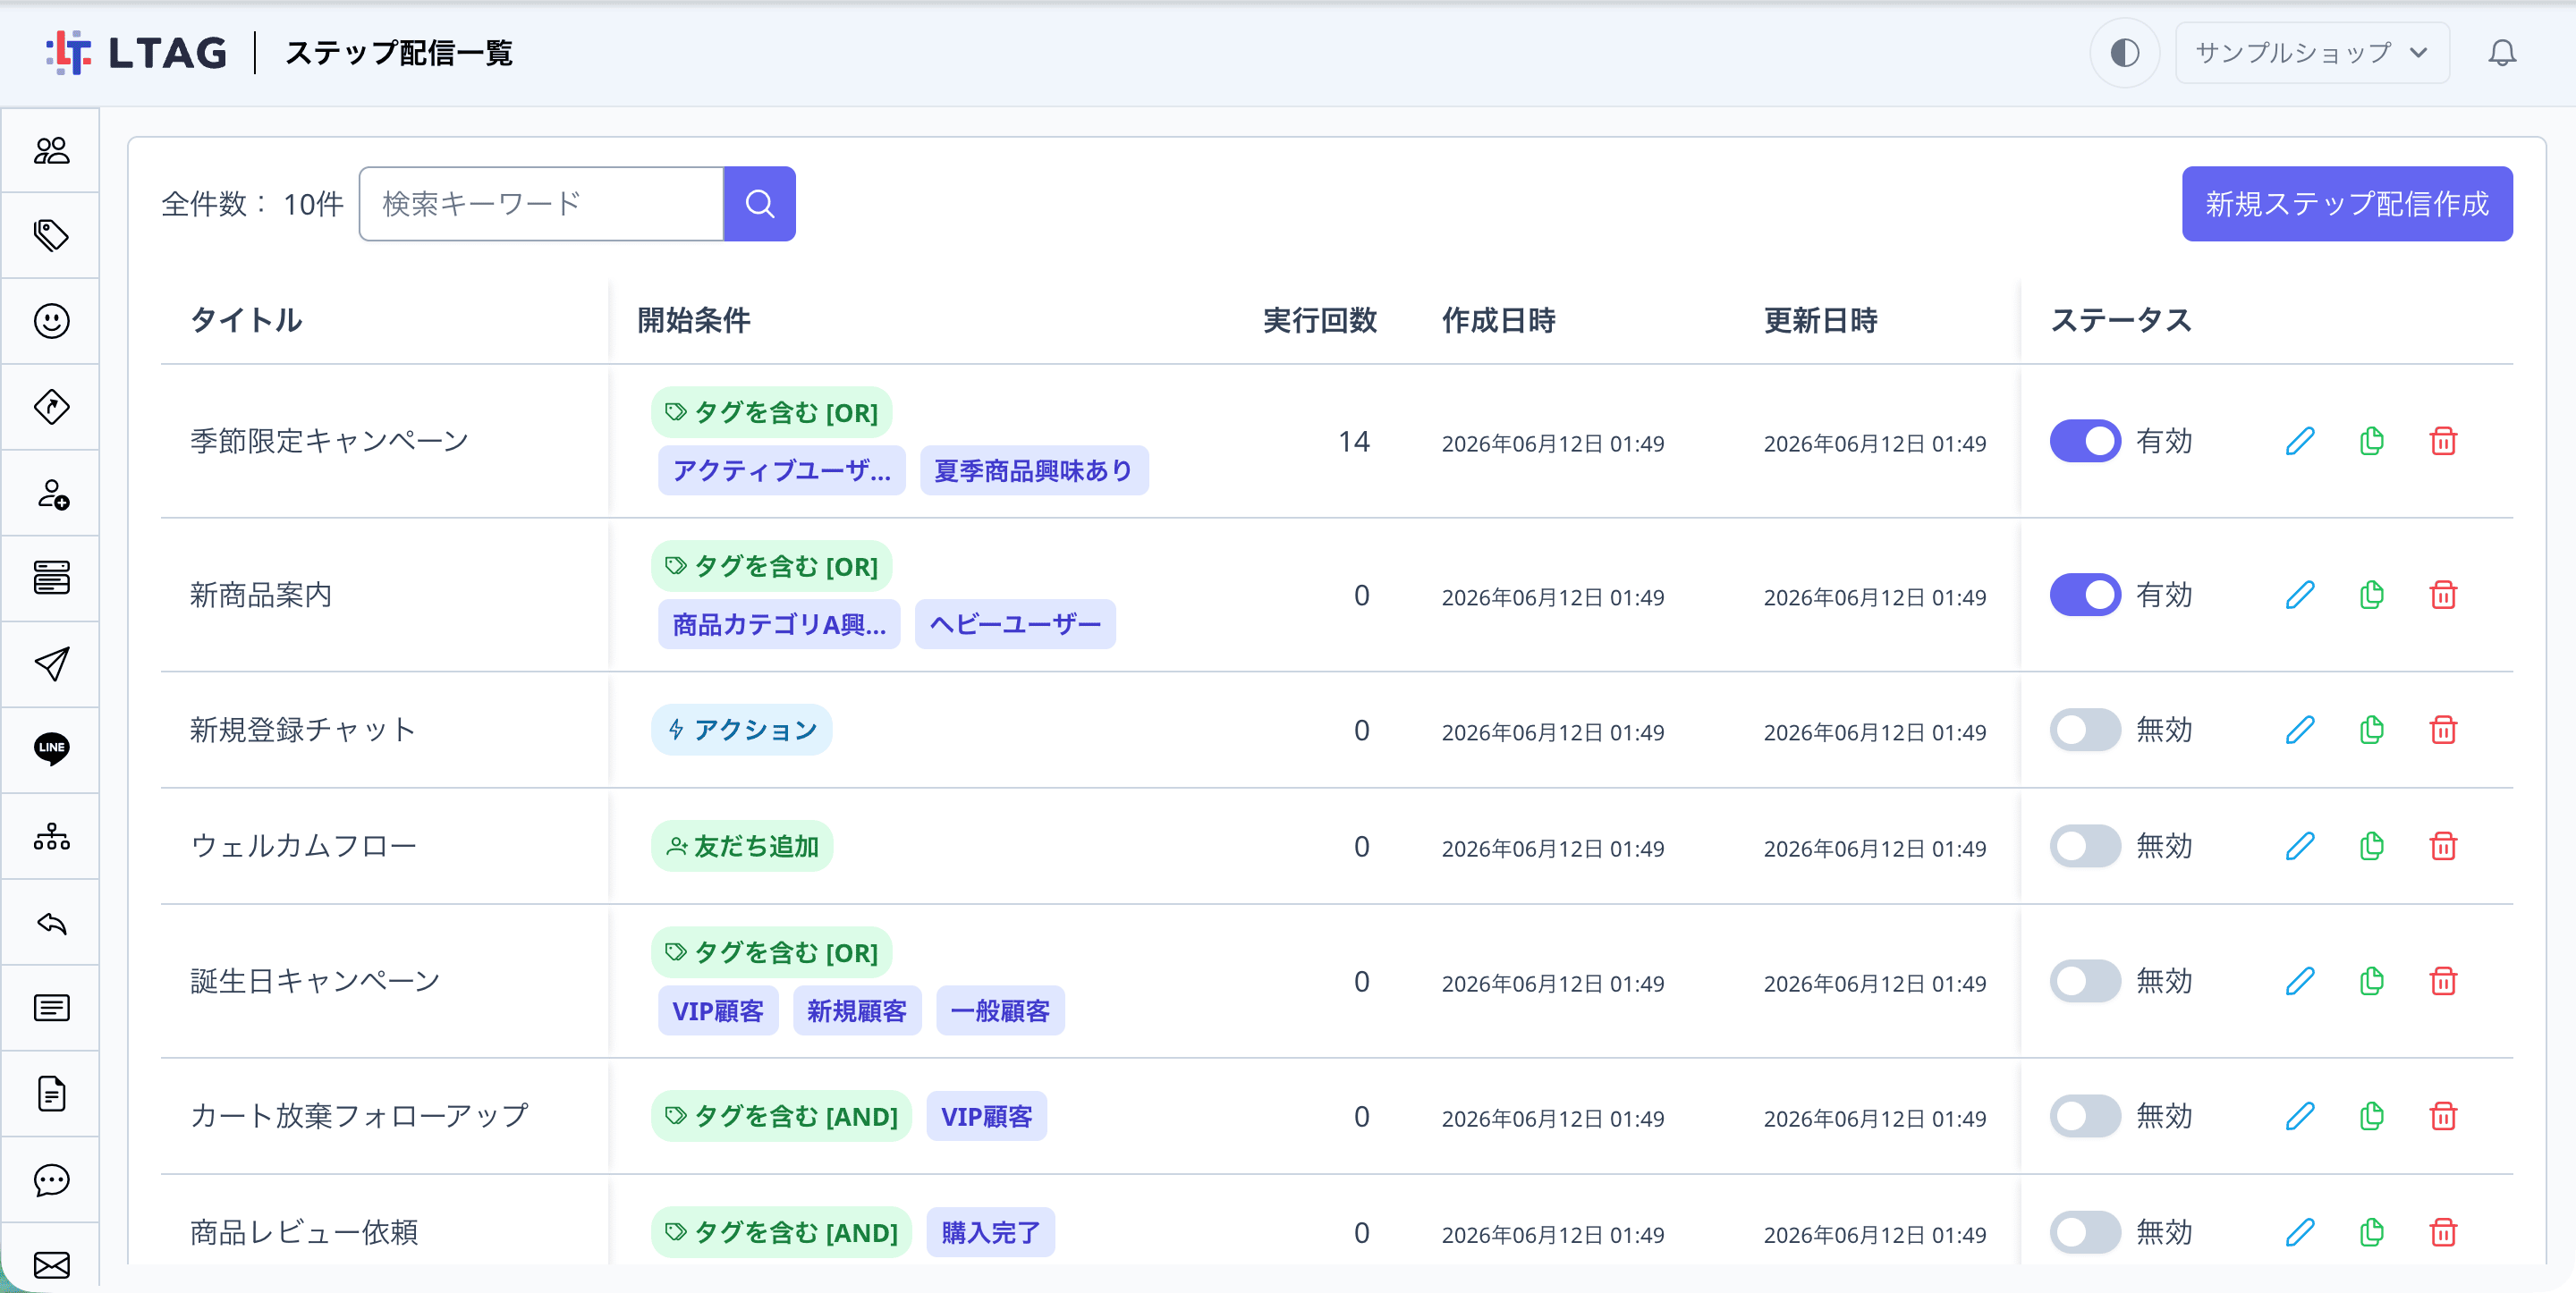Viewport: 2576px width, 1293px height.
Task: Enable the 商品レビュー依頼 status toggle
Action: [2085, 1232]
